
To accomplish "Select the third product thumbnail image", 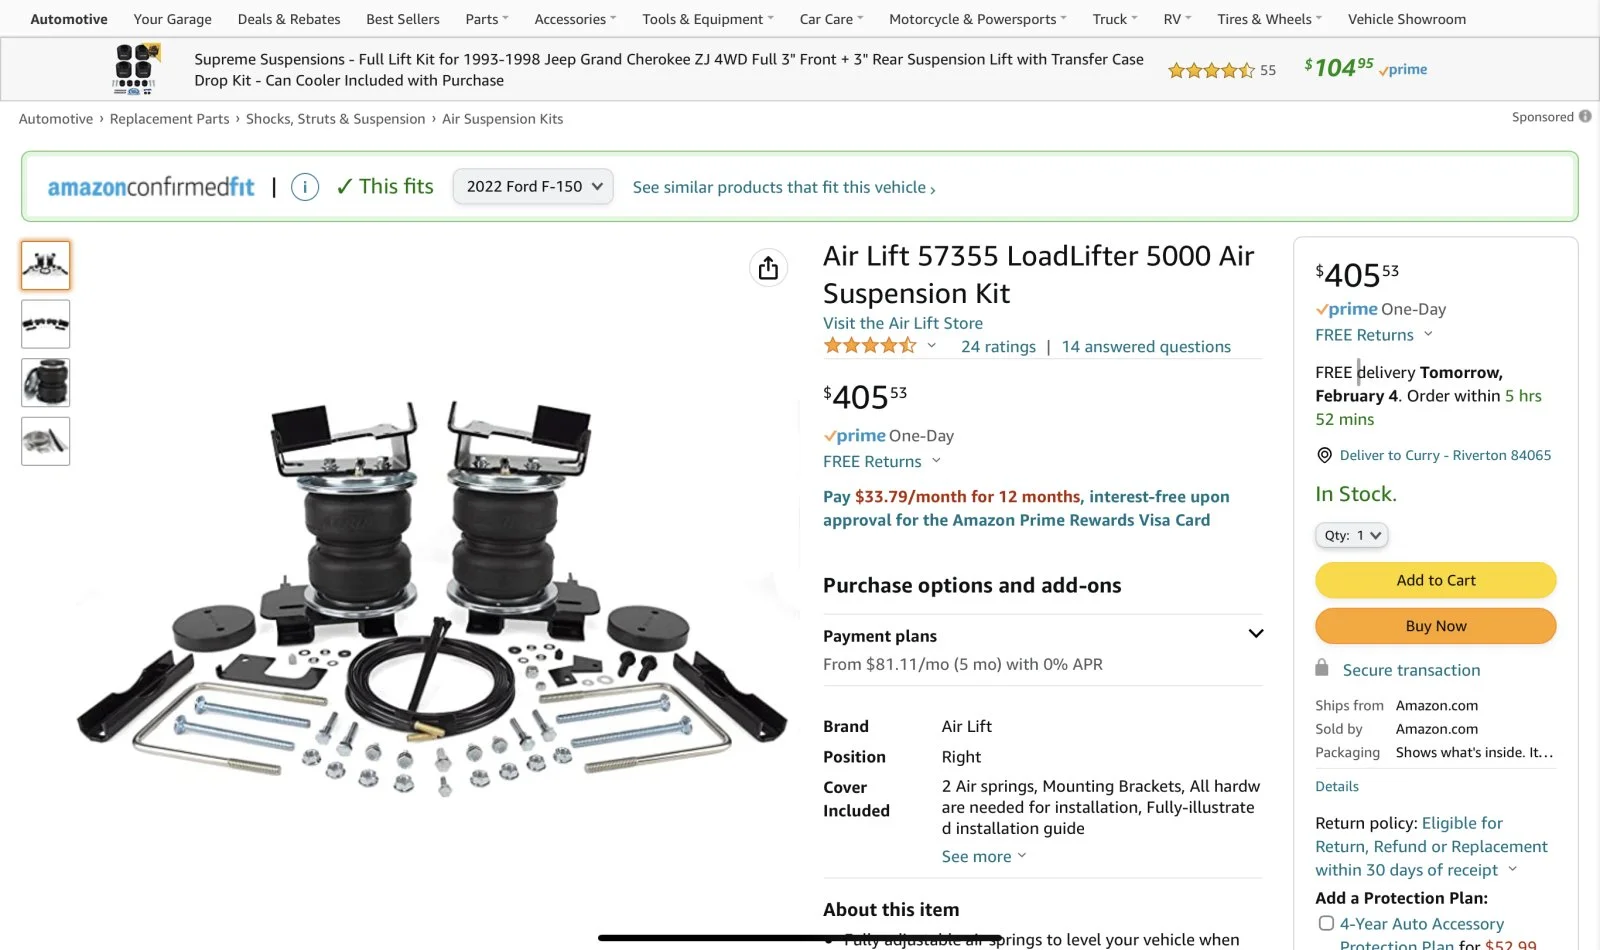I will coord(46,383).
